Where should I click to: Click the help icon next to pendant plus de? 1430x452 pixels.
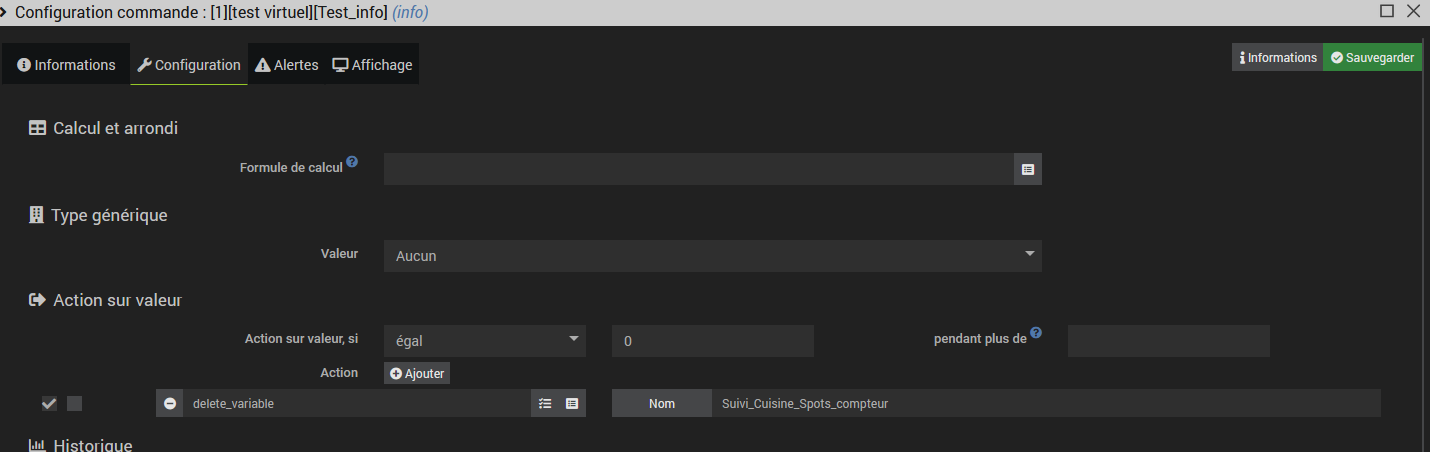click(1036, 333)
